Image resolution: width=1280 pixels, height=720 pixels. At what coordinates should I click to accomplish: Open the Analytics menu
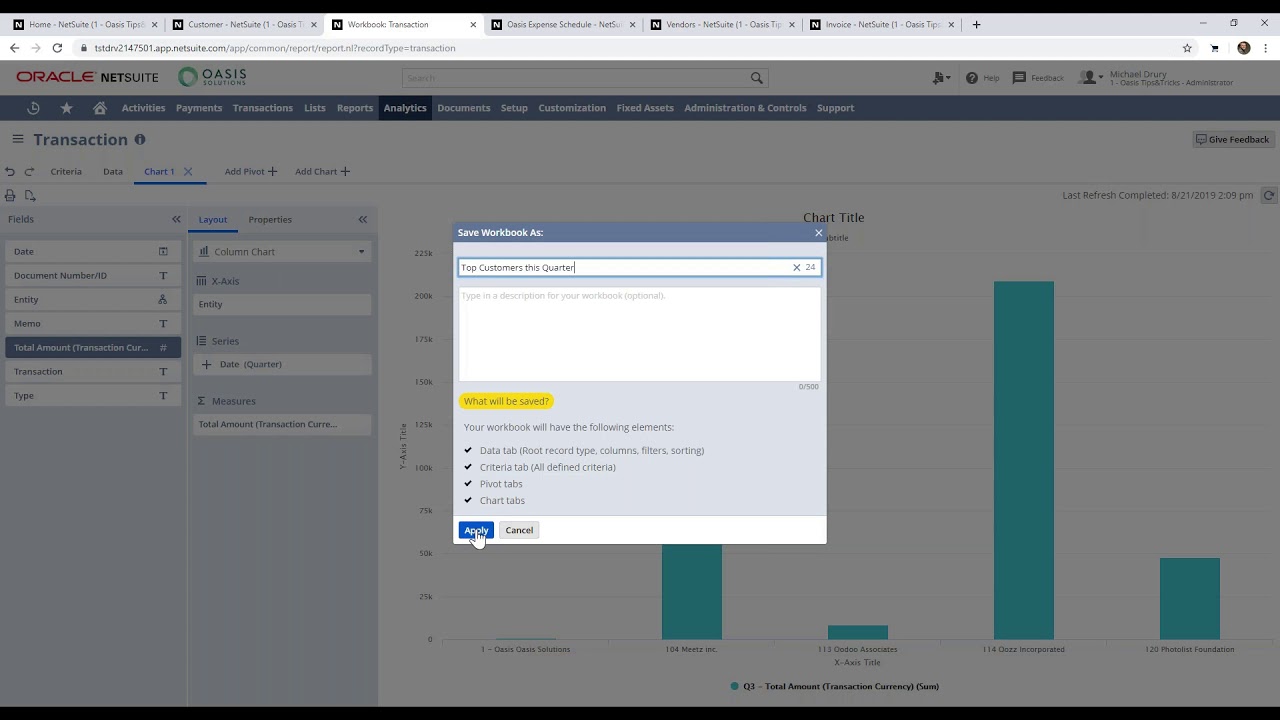405,108
